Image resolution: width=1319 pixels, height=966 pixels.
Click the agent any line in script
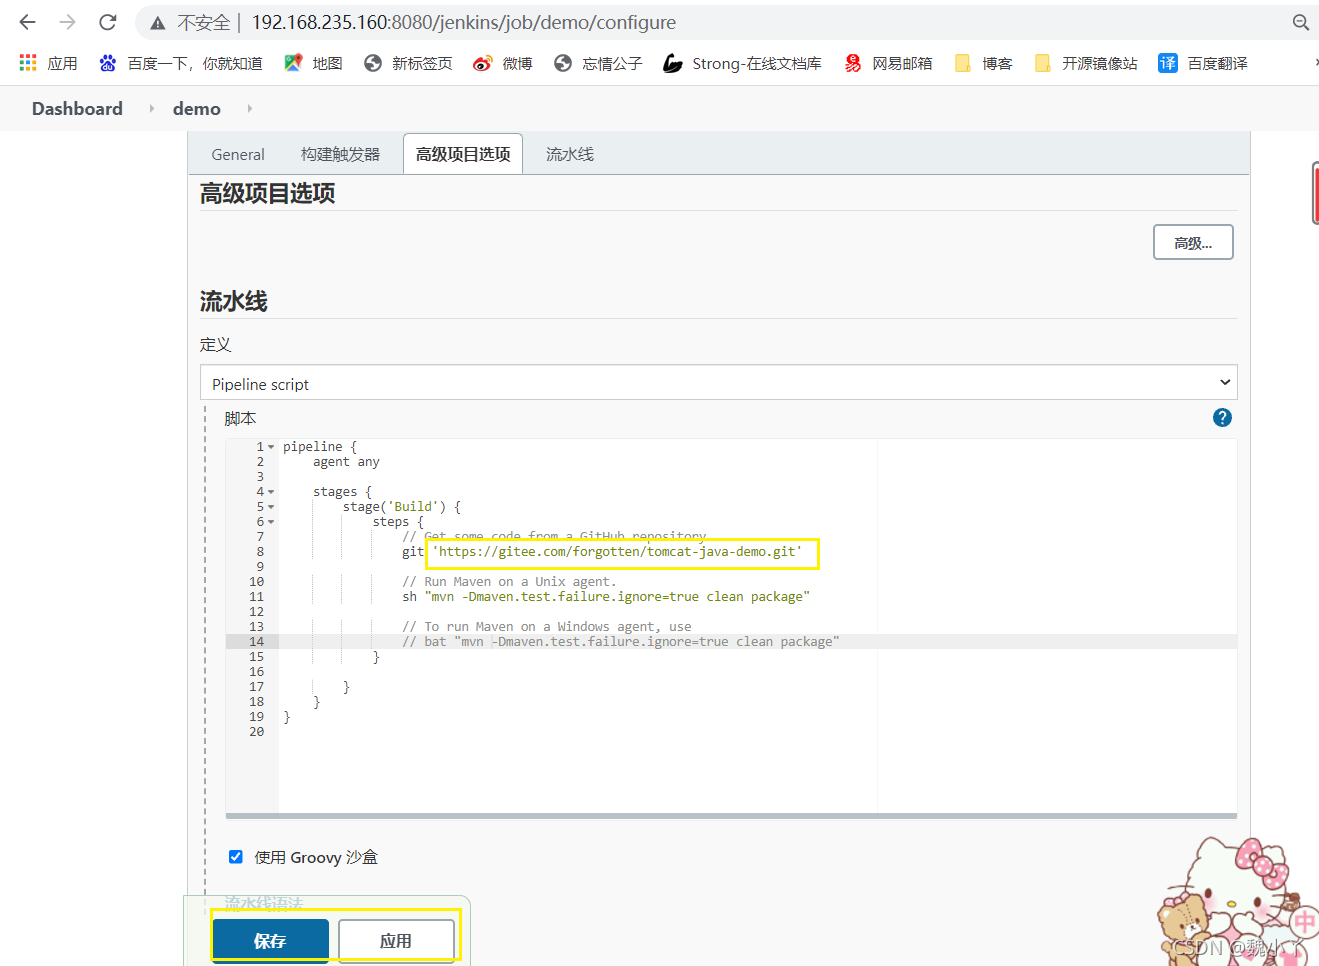pos(346,462)
